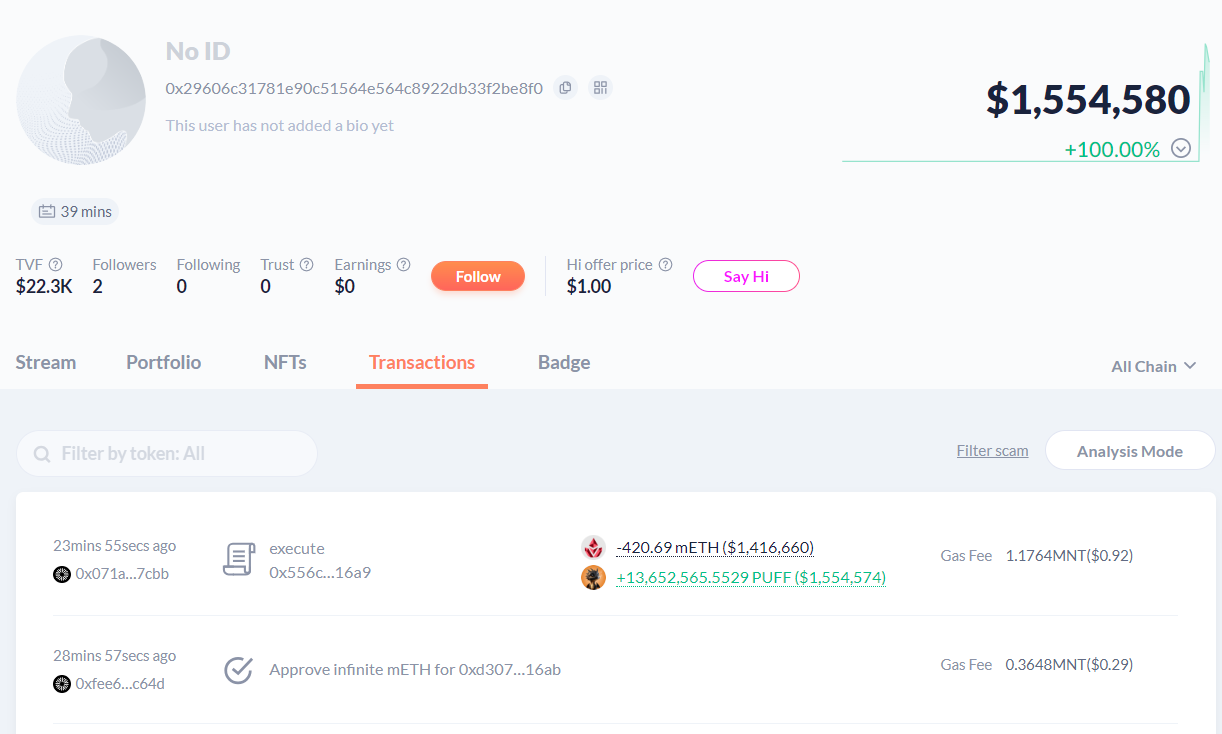The image size is (1222, 734).
Task: Expand the portfolio value chevron
Action: pos(1181,149)
